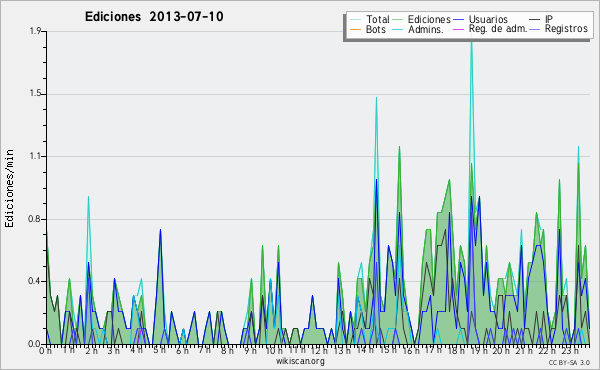Click the 0 h label at axis origin
The height and width of the screenshot is (370, 600).
(x=45, y=350)
